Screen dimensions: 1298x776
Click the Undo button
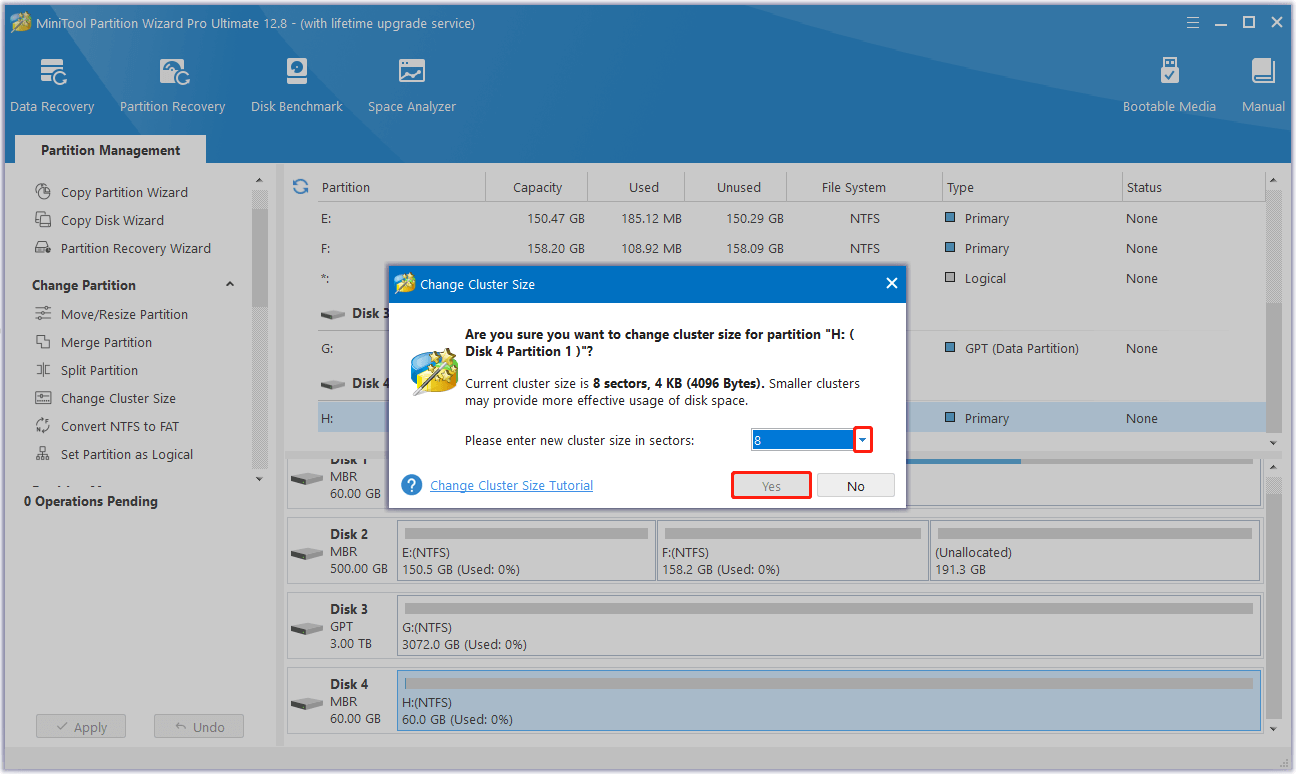(198, 727)
